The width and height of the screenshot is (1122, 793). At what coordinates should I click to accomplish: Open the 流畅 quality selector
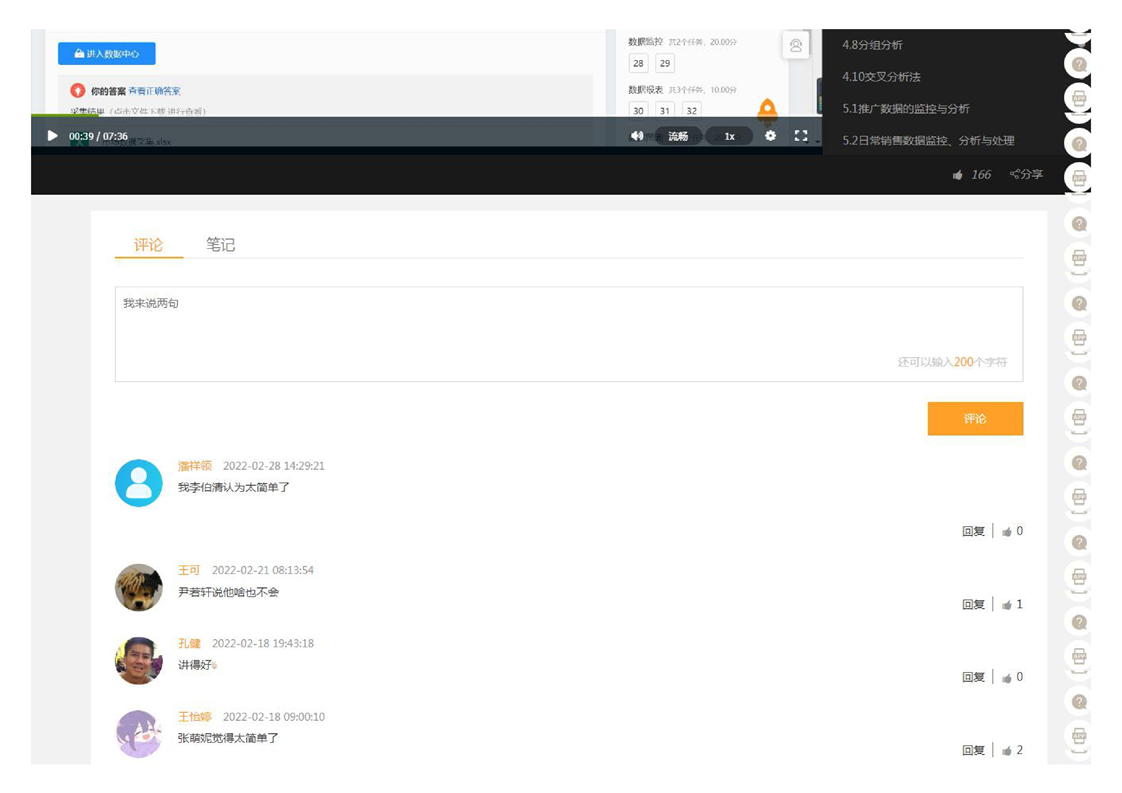click(678, 136)
